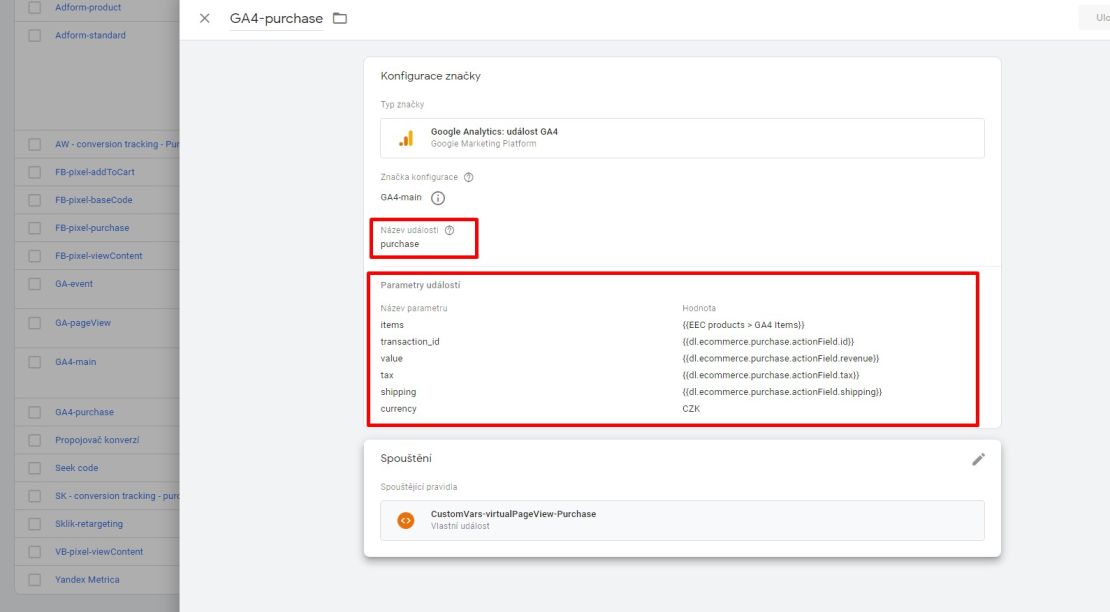This screenshot has height=612, width=1110.
Task: Show info icon next to GA4-main
Action: (x=438, y=198)
